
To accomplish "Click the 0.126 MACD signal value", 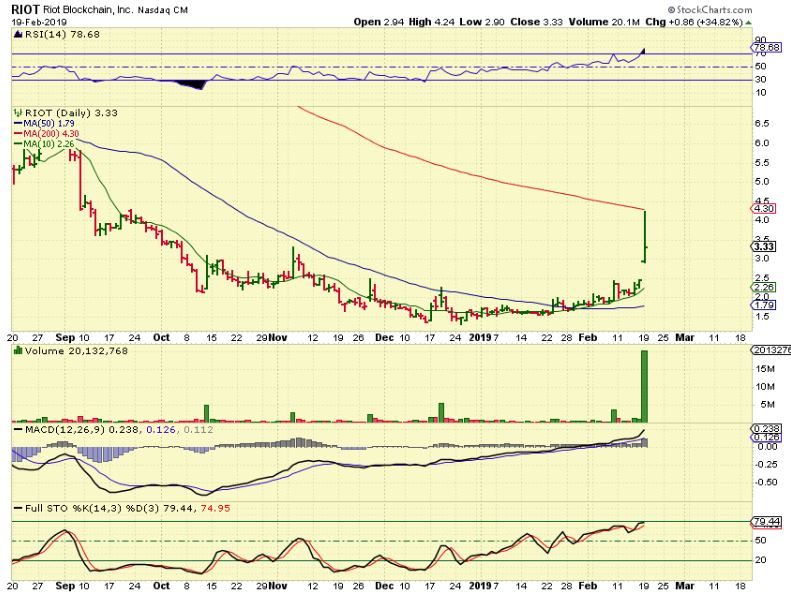I will point(161,430).
